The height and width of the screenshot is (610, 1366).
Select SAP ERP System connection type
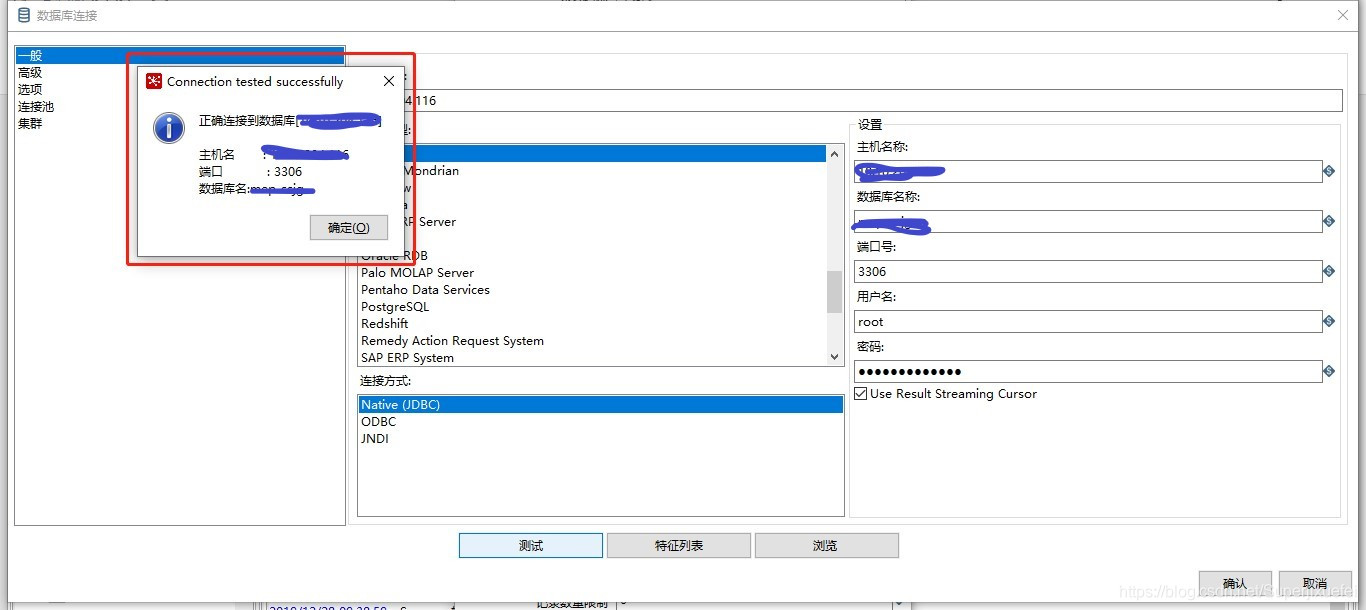[407, 357]
